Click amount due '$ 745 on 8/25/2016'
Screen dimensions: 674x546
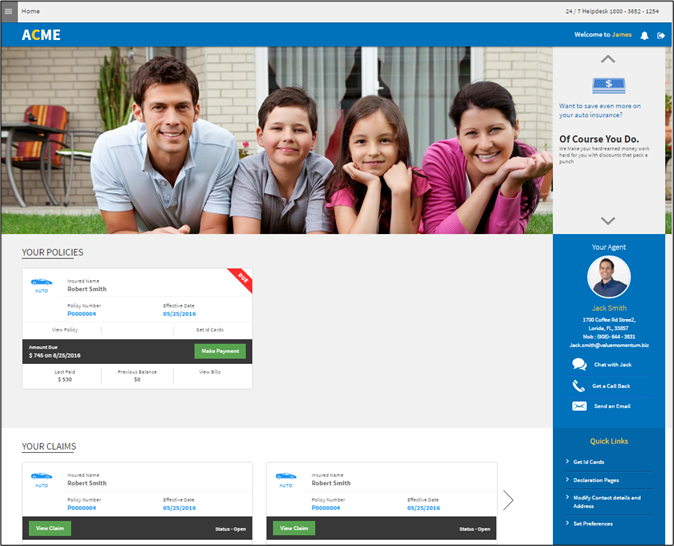pyautogui.click(x=55, y=356)
